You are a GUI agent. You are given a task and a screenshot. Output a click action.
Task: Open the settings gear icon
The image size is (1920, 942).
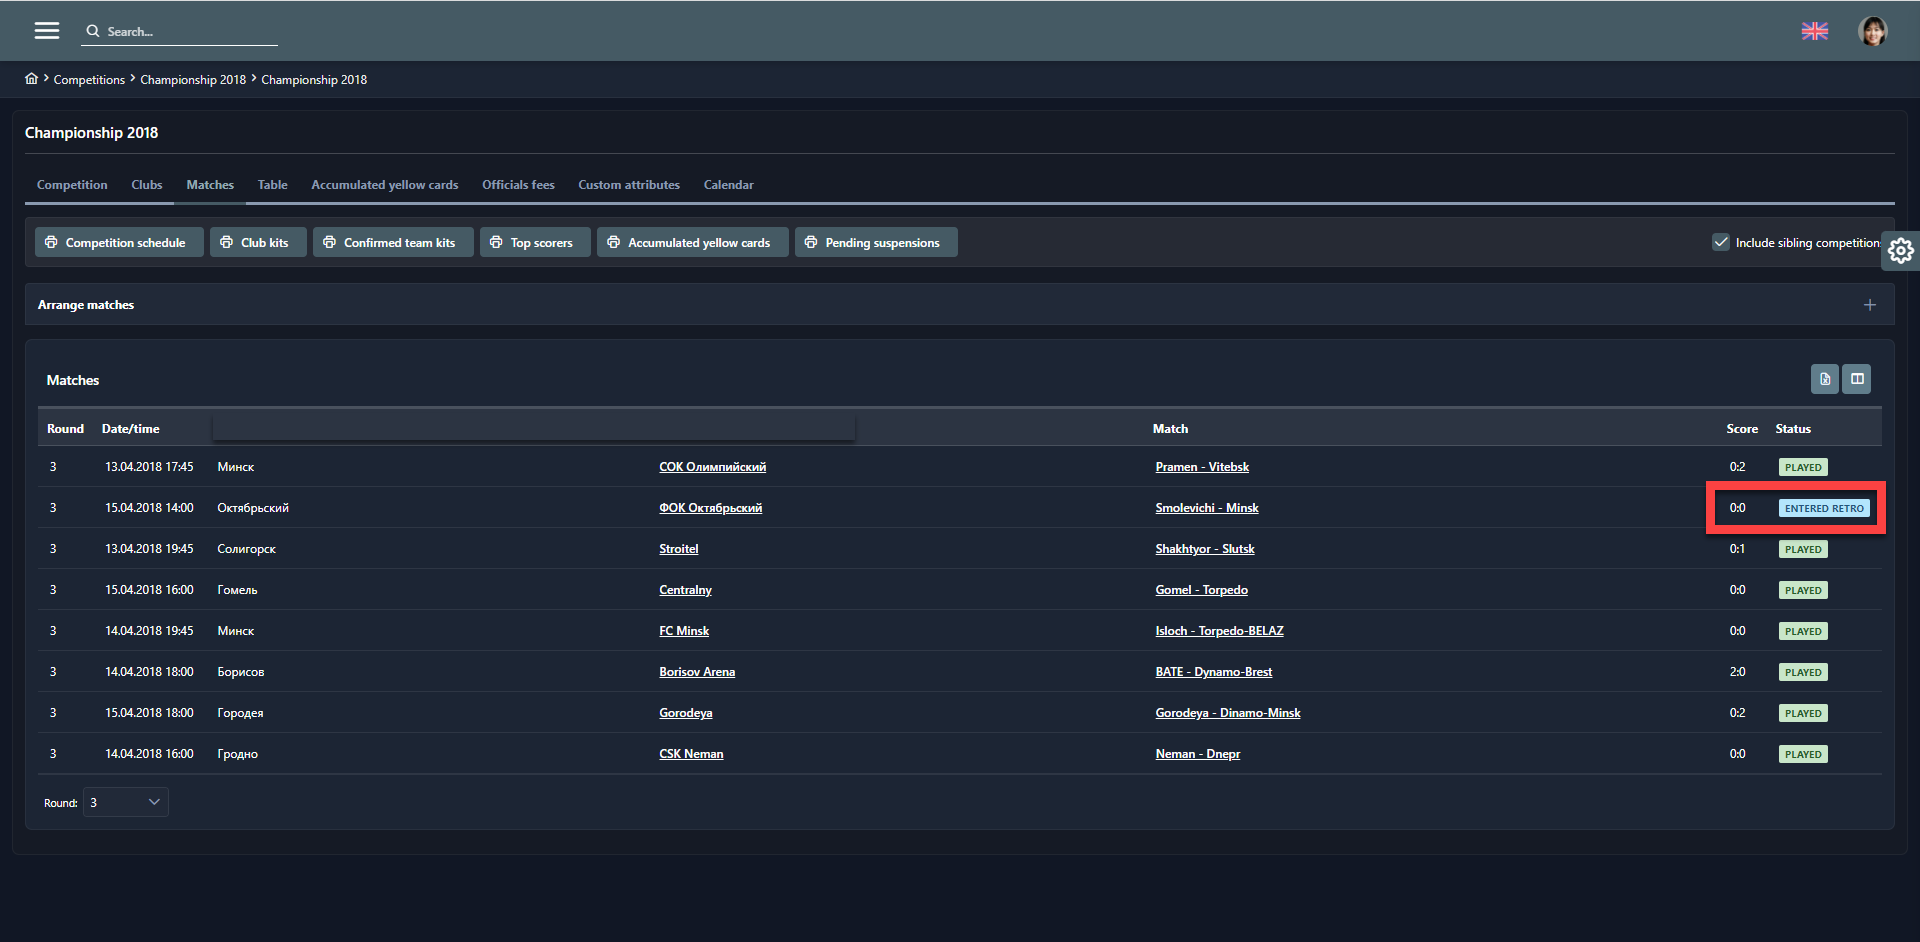(x=1900, y=250)
